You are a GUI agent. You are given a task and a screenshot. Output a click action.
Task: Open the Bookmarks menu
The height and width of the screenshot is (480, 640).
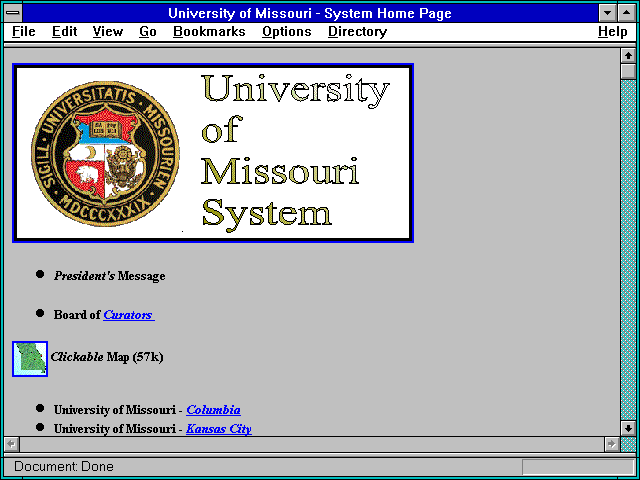pos(209,32)
